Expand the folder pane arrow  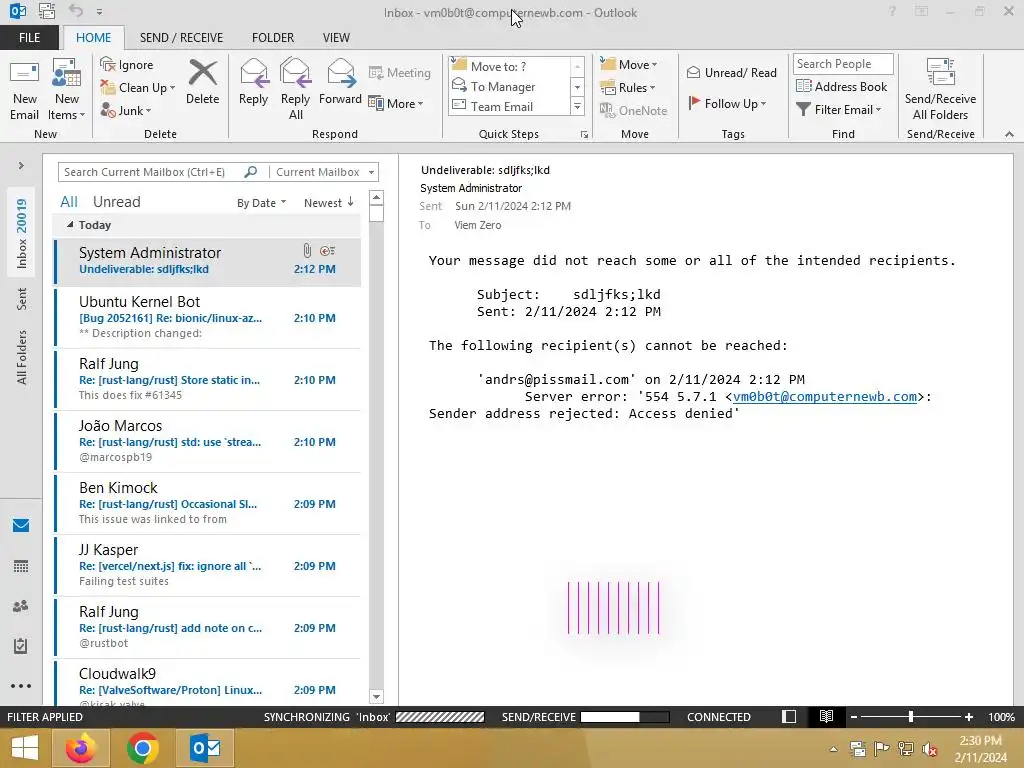tap(21, 165)
